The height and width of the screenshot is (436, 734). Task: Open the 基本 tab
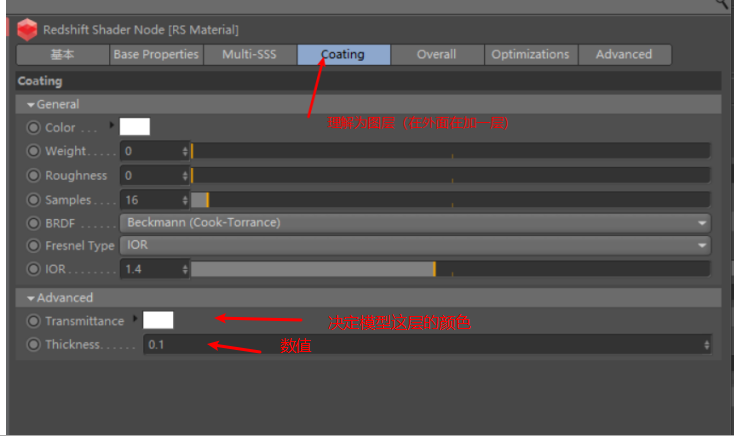[x=63, y=54]
